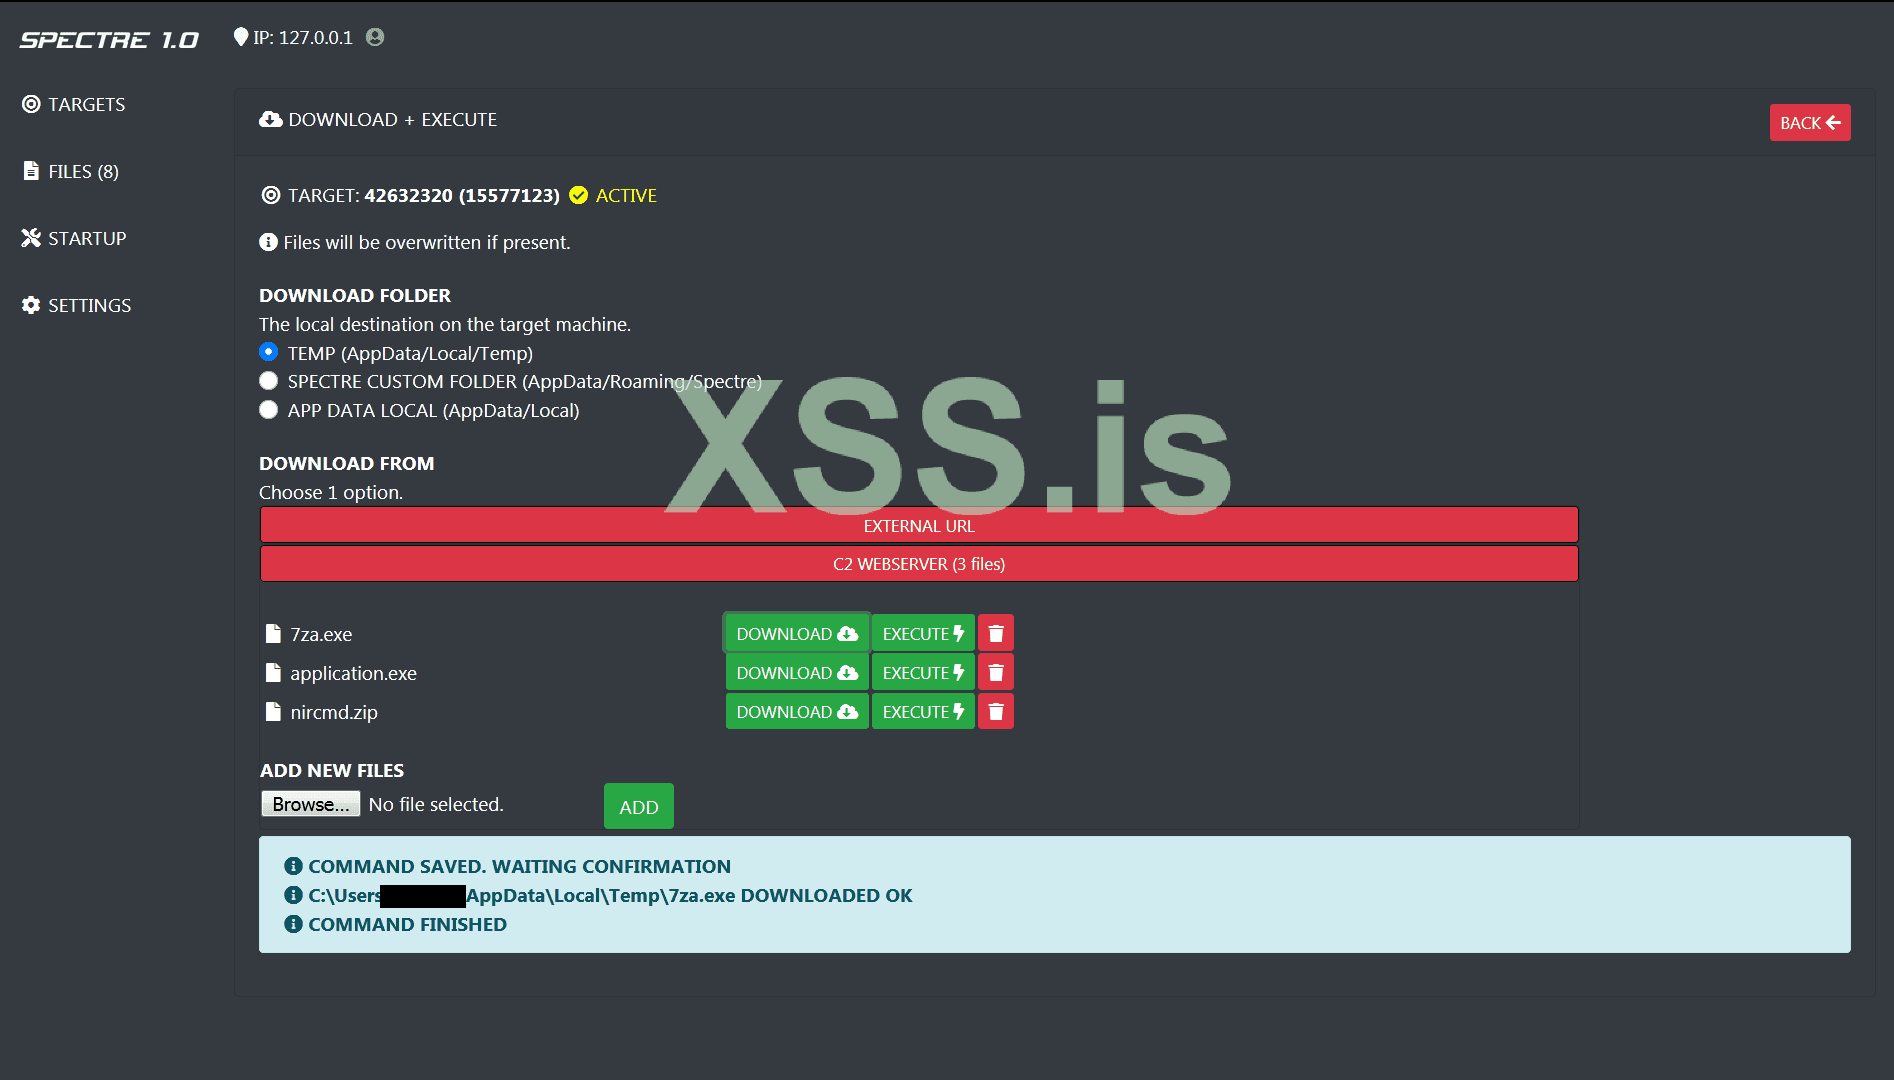
Task: Click the yellow Active checkmark icon
Action: (x=578, y=195)
